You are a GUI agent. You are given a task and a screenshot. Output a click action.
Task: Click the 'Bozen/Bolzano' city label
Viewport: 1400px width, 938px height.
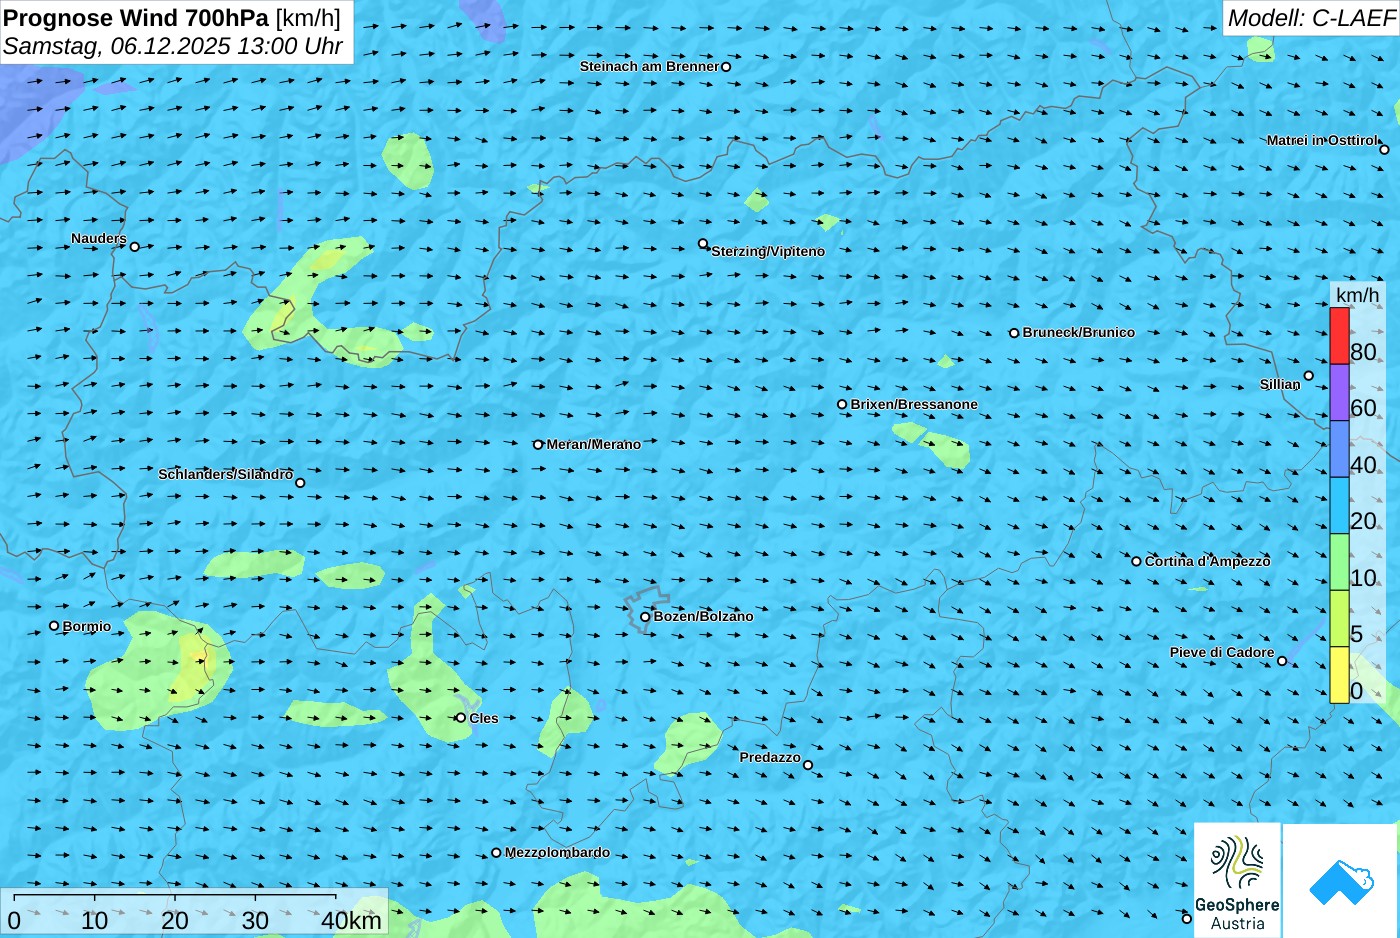pos(704,616)
